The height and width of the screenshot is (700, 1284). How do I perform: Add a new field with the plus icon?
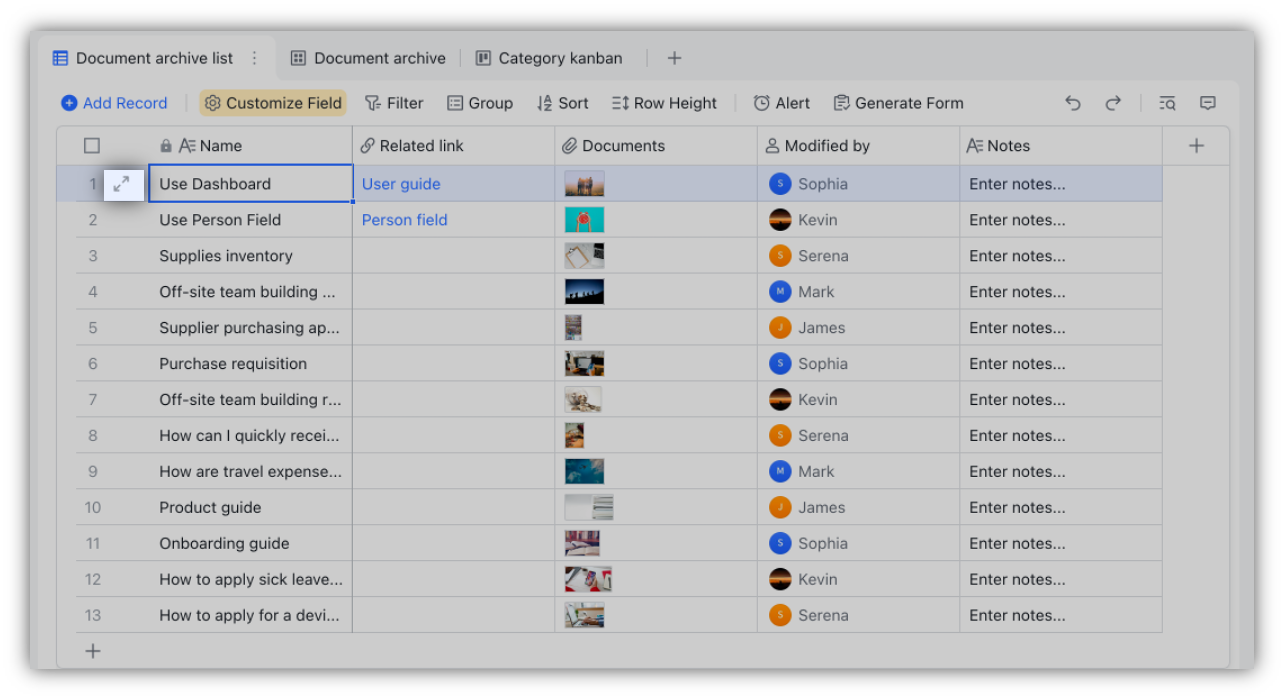pos(1196,145)
